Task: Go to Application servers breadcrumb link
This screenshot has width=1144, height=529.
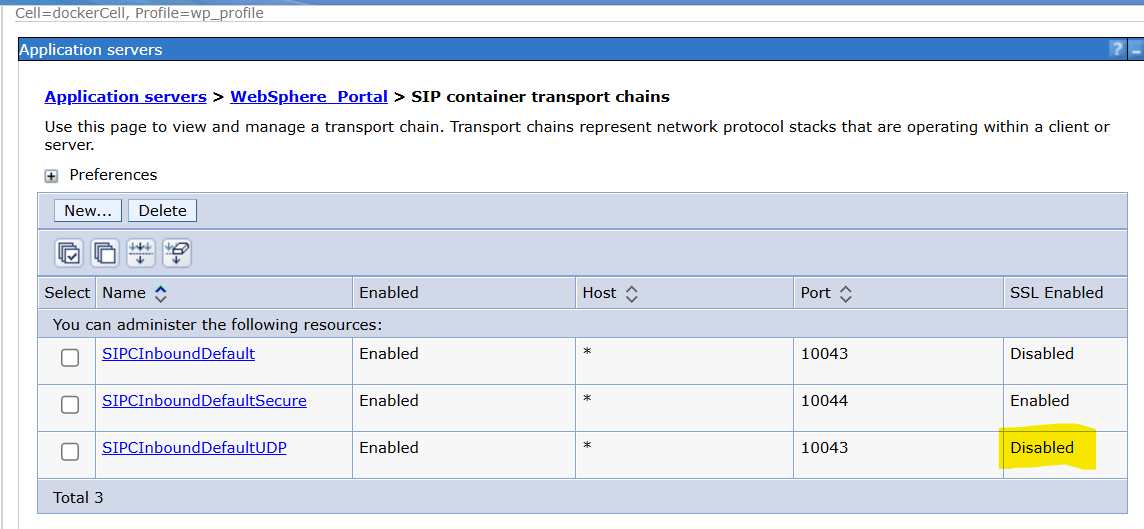Action: tap(125, 96)
